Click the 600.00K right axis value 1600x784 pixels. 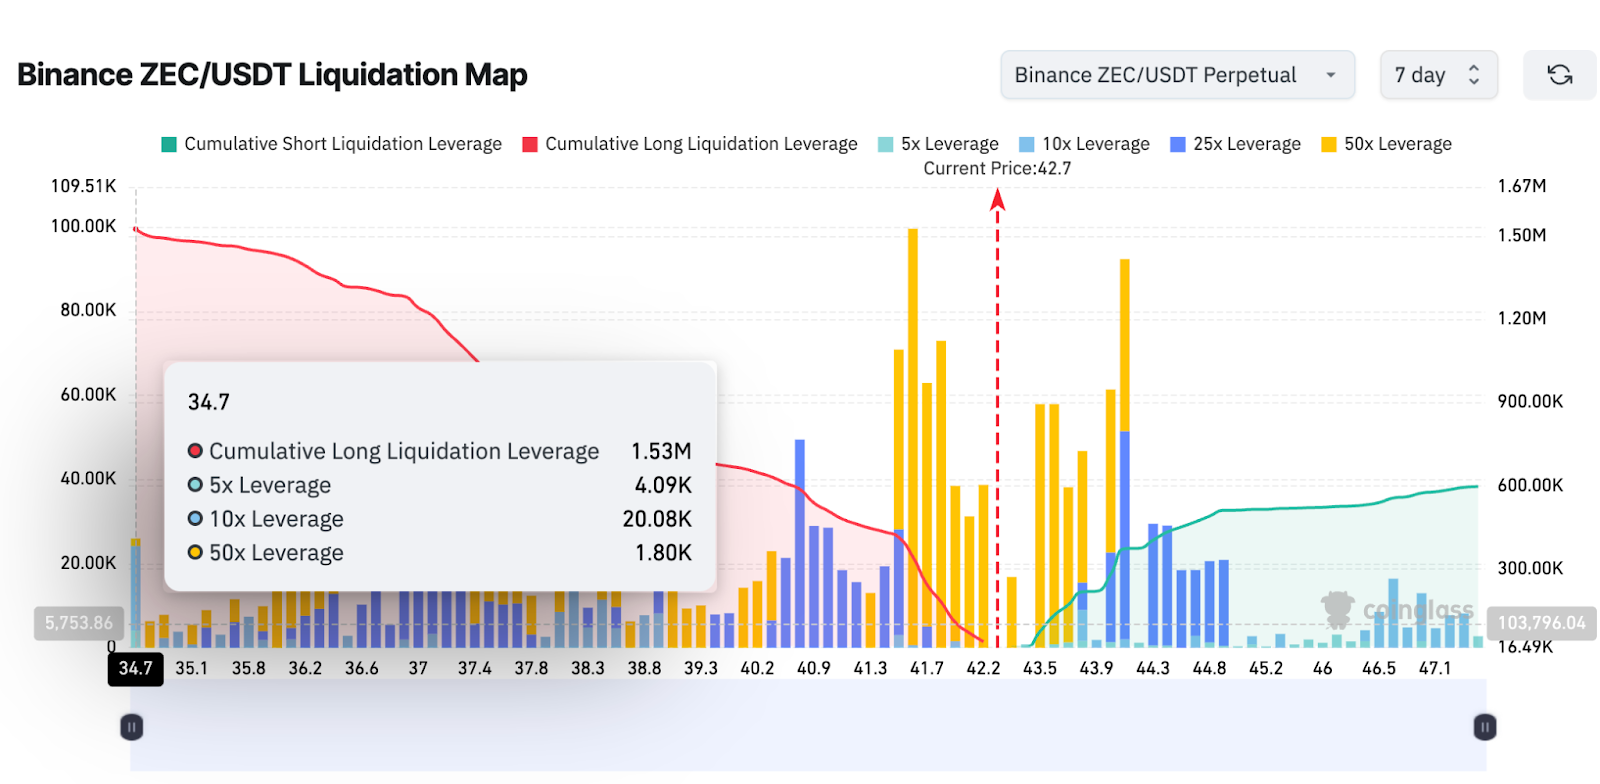1530,485
